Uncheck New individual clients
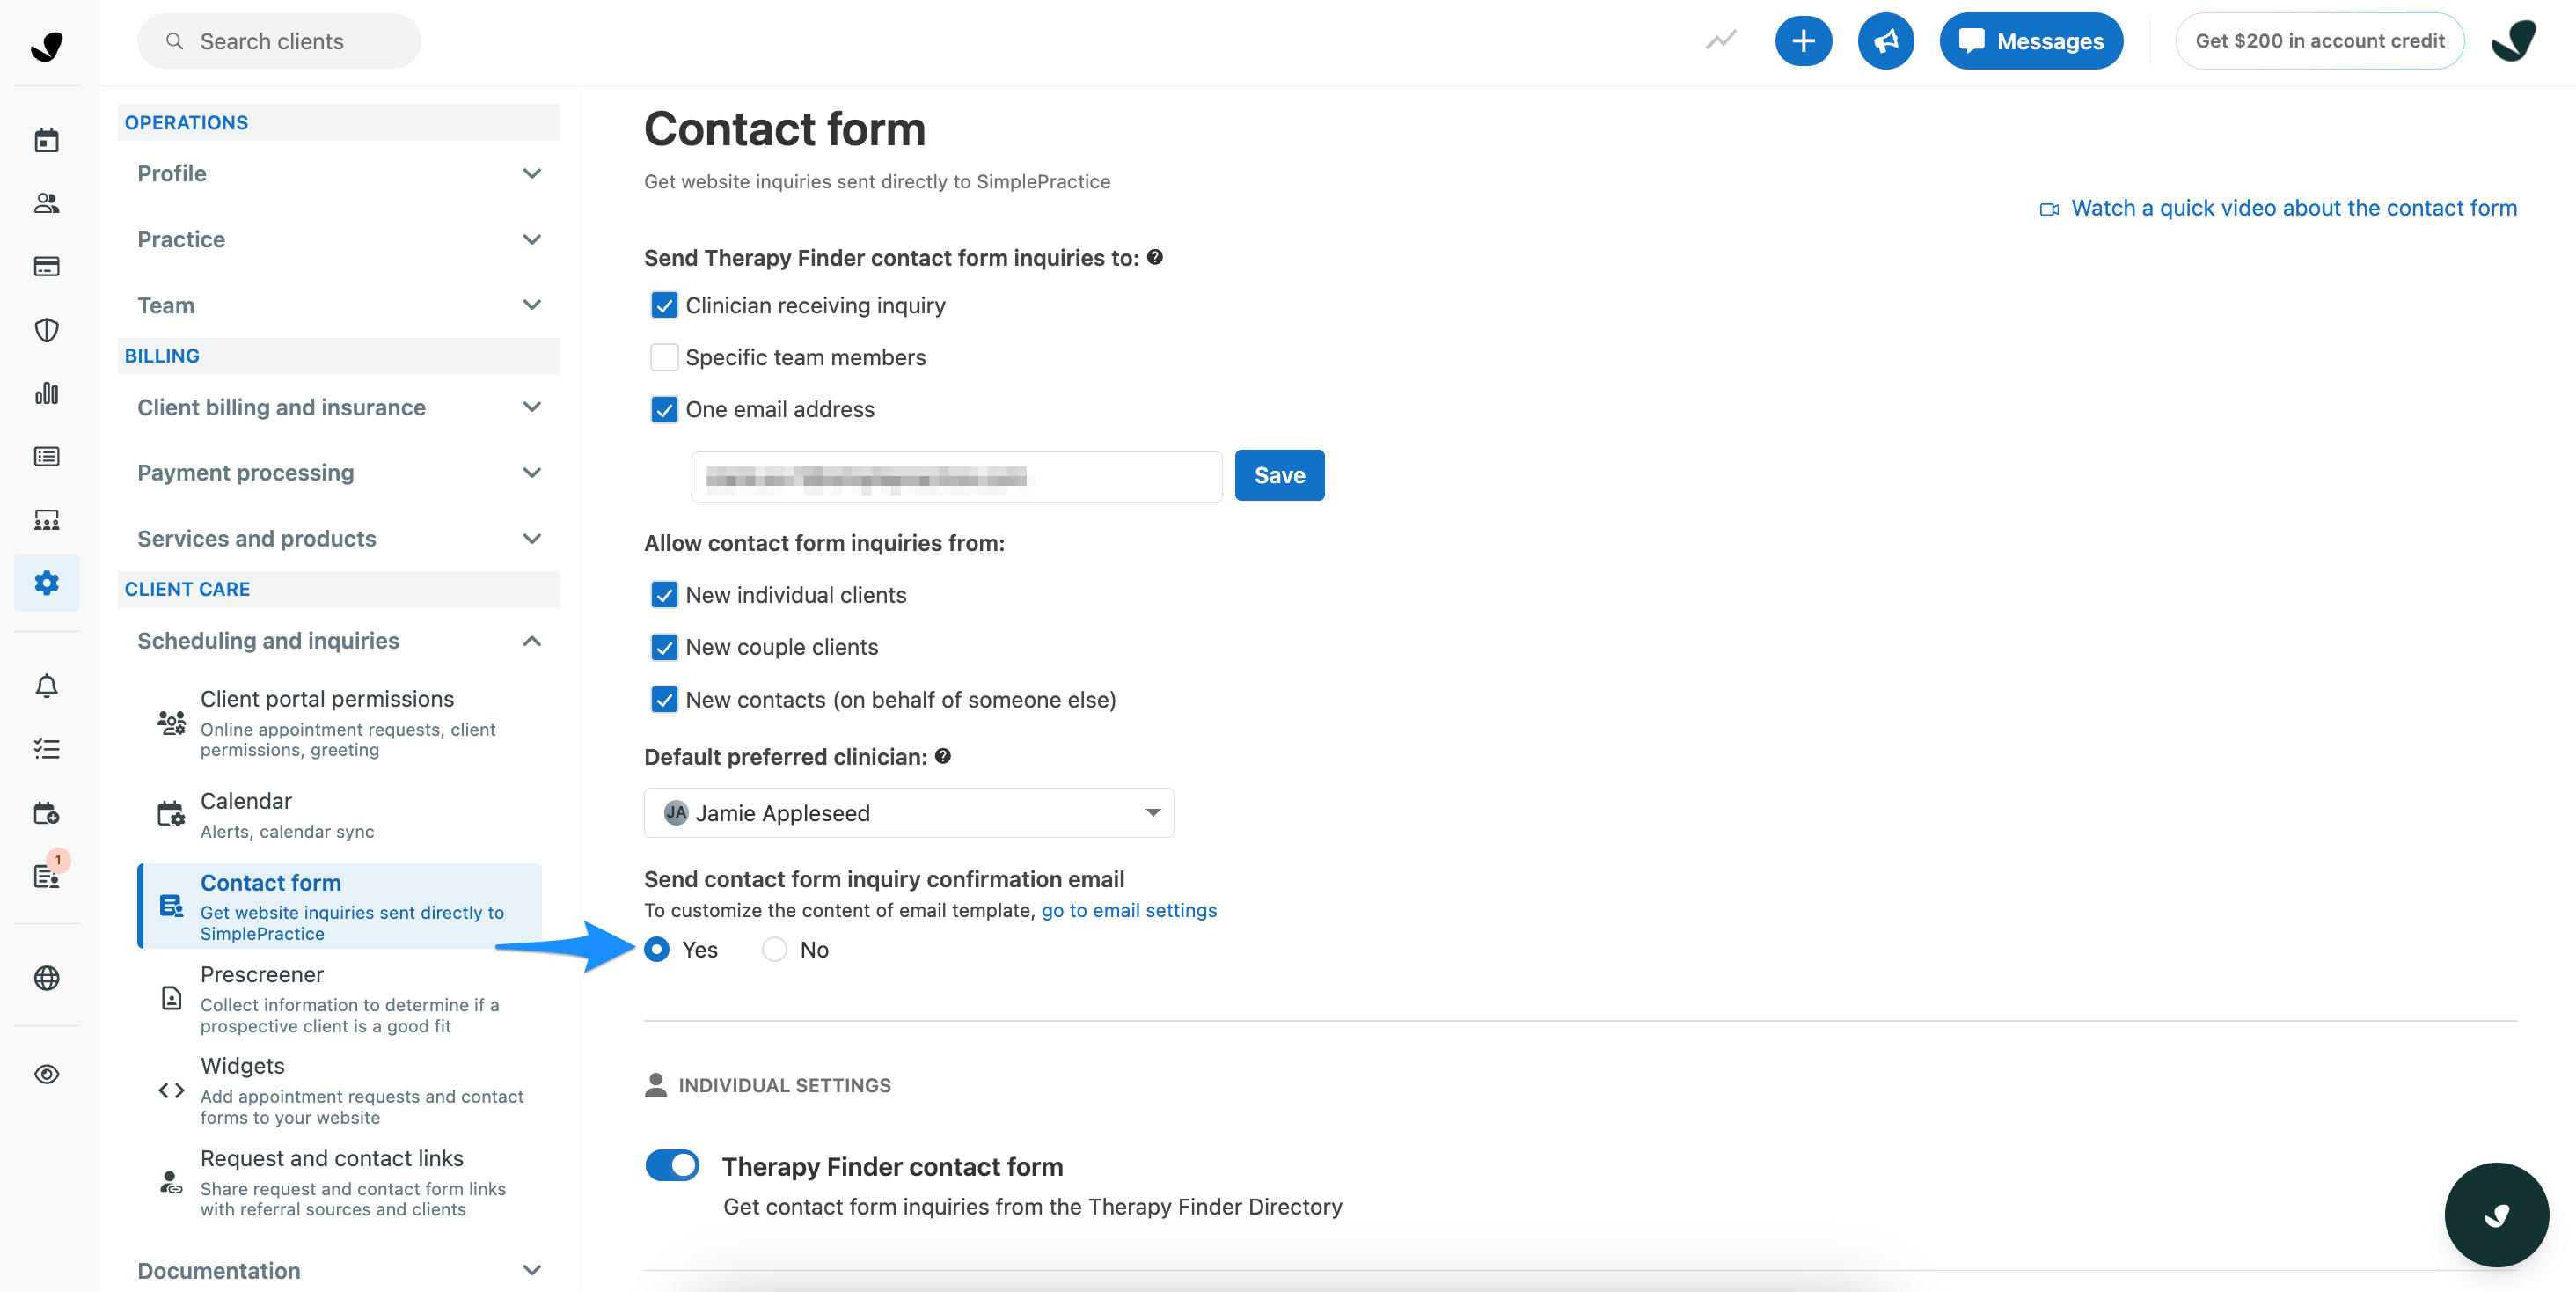The height and width of the screenshot is (1292, 2576). pyautogui.click(x=664, y=595)
